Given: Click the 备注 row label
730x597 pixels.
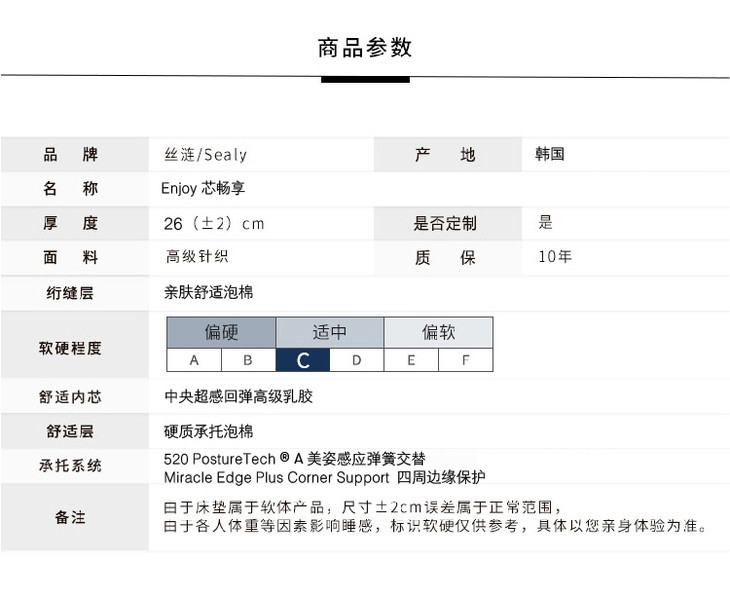Looking at the screenshot, I should [x=70, y=517].
